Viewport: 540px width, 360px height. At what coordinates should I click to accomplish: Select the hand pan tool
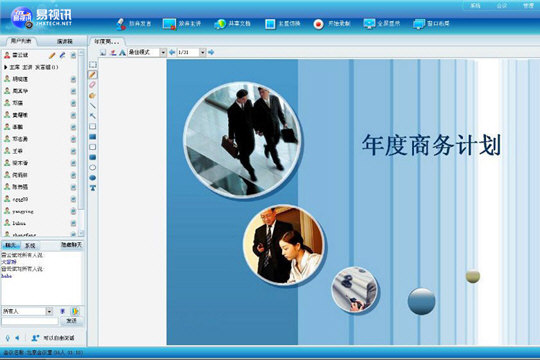(x=93, y=95)
